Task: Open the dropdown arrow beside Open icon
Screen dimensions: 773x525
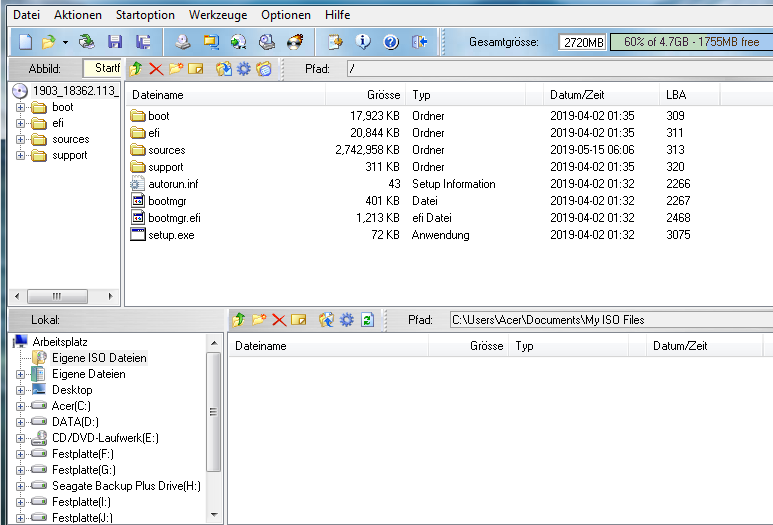Action: click(x=65, y=42)
